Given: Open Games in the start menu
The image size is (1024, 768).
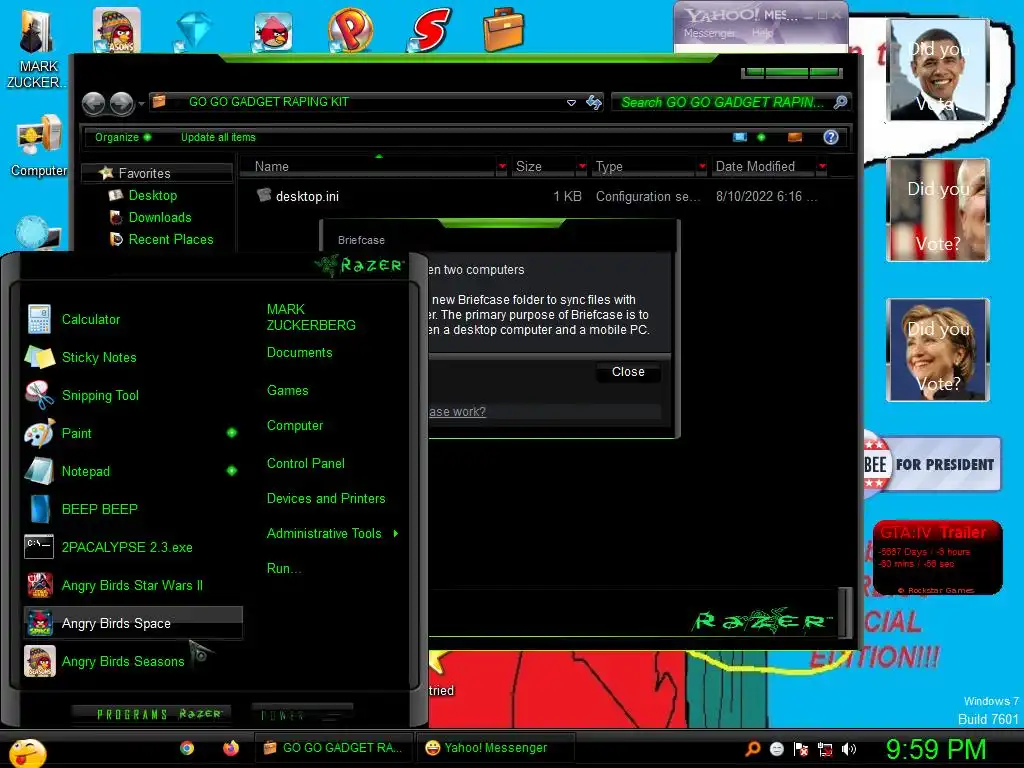Looking at the screenshot, I should 287,391.
